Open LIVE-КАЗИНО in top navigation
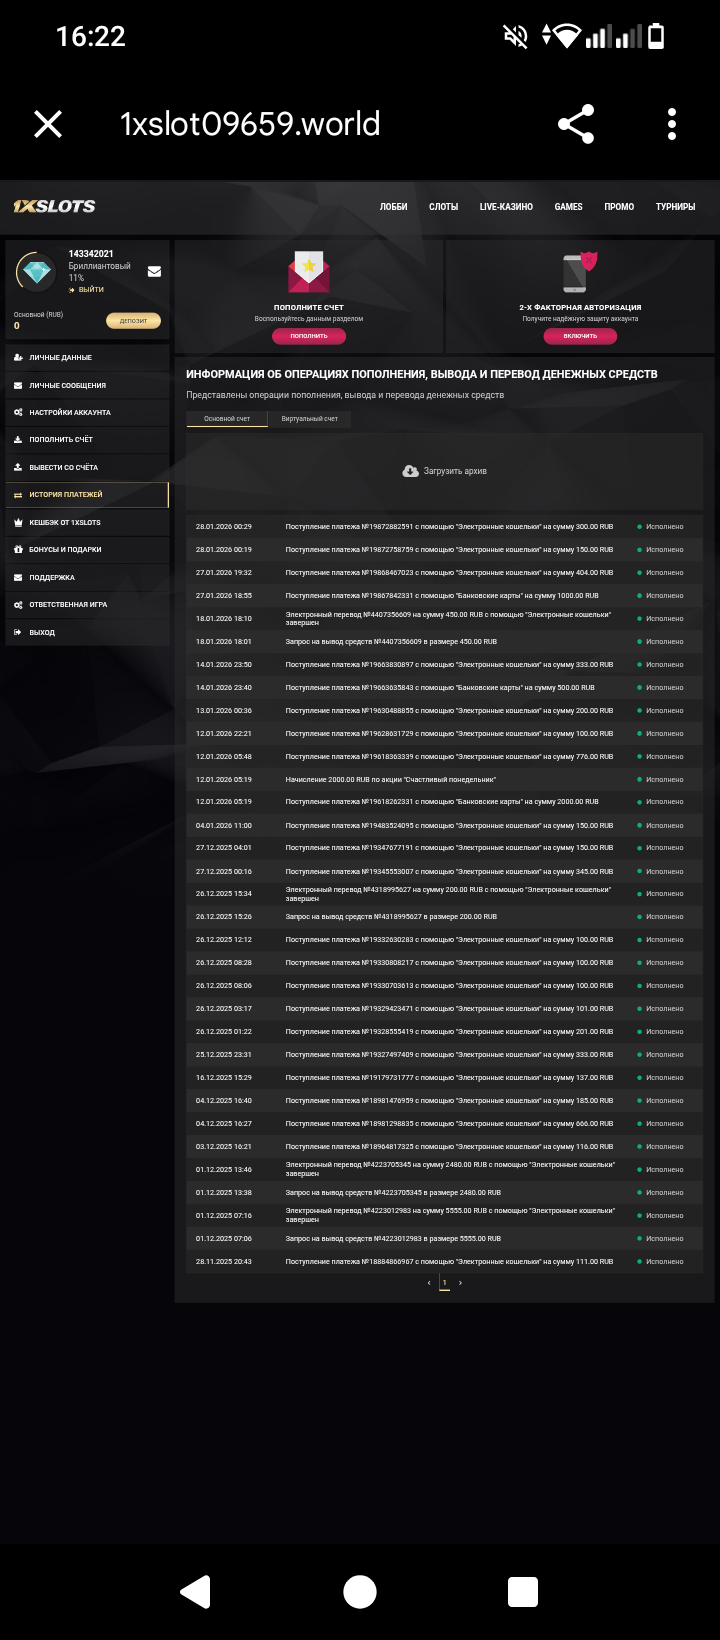720x1640 pixels. coord(506,207)
